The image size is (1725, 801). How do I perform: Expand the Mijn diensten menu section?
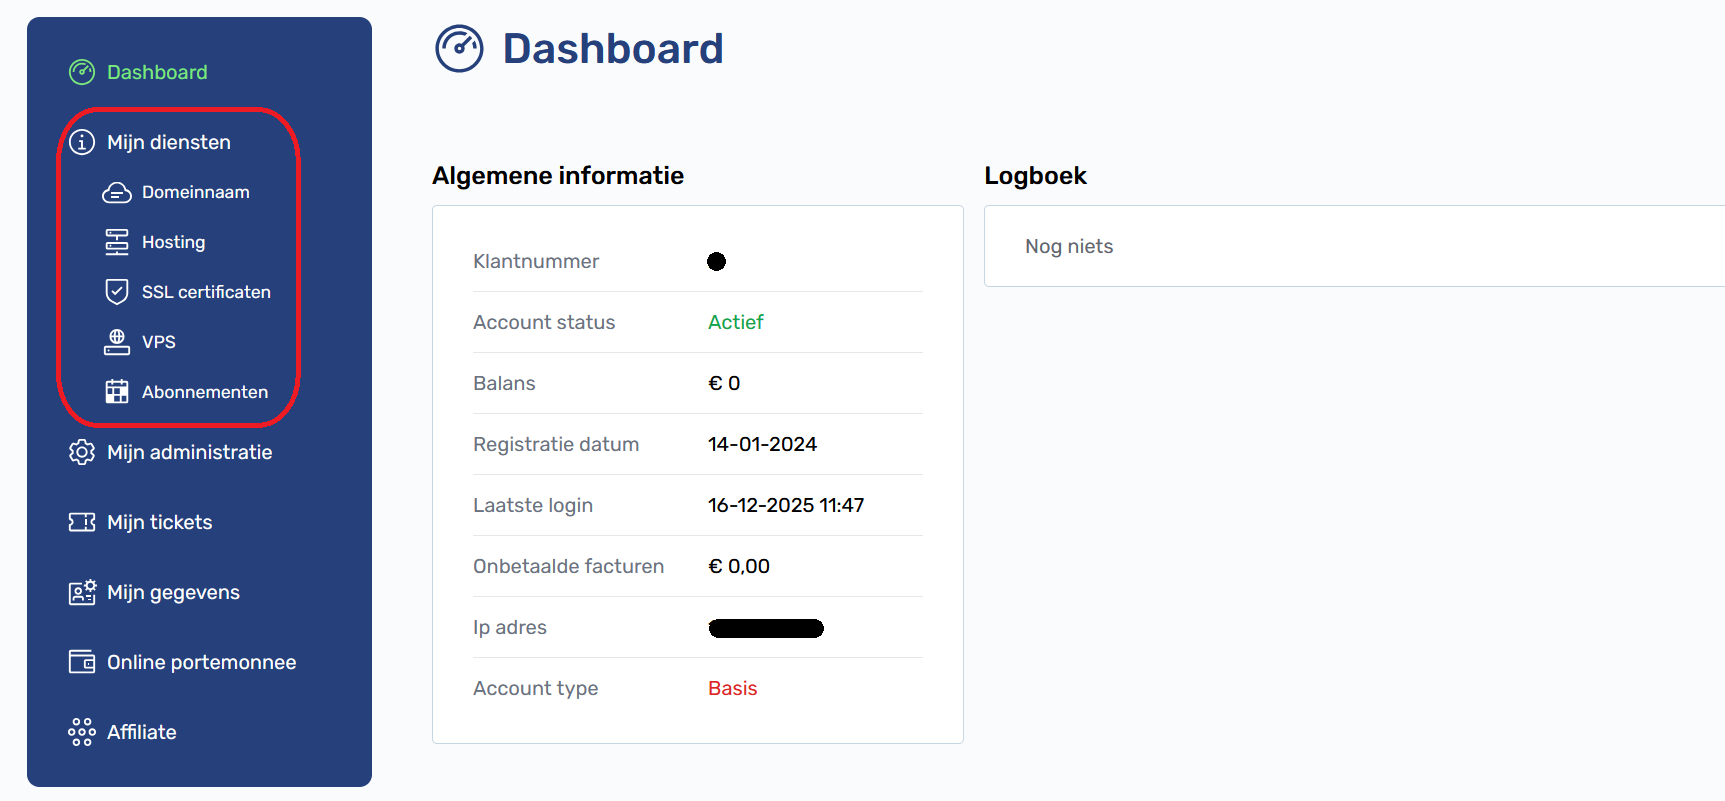169,142
